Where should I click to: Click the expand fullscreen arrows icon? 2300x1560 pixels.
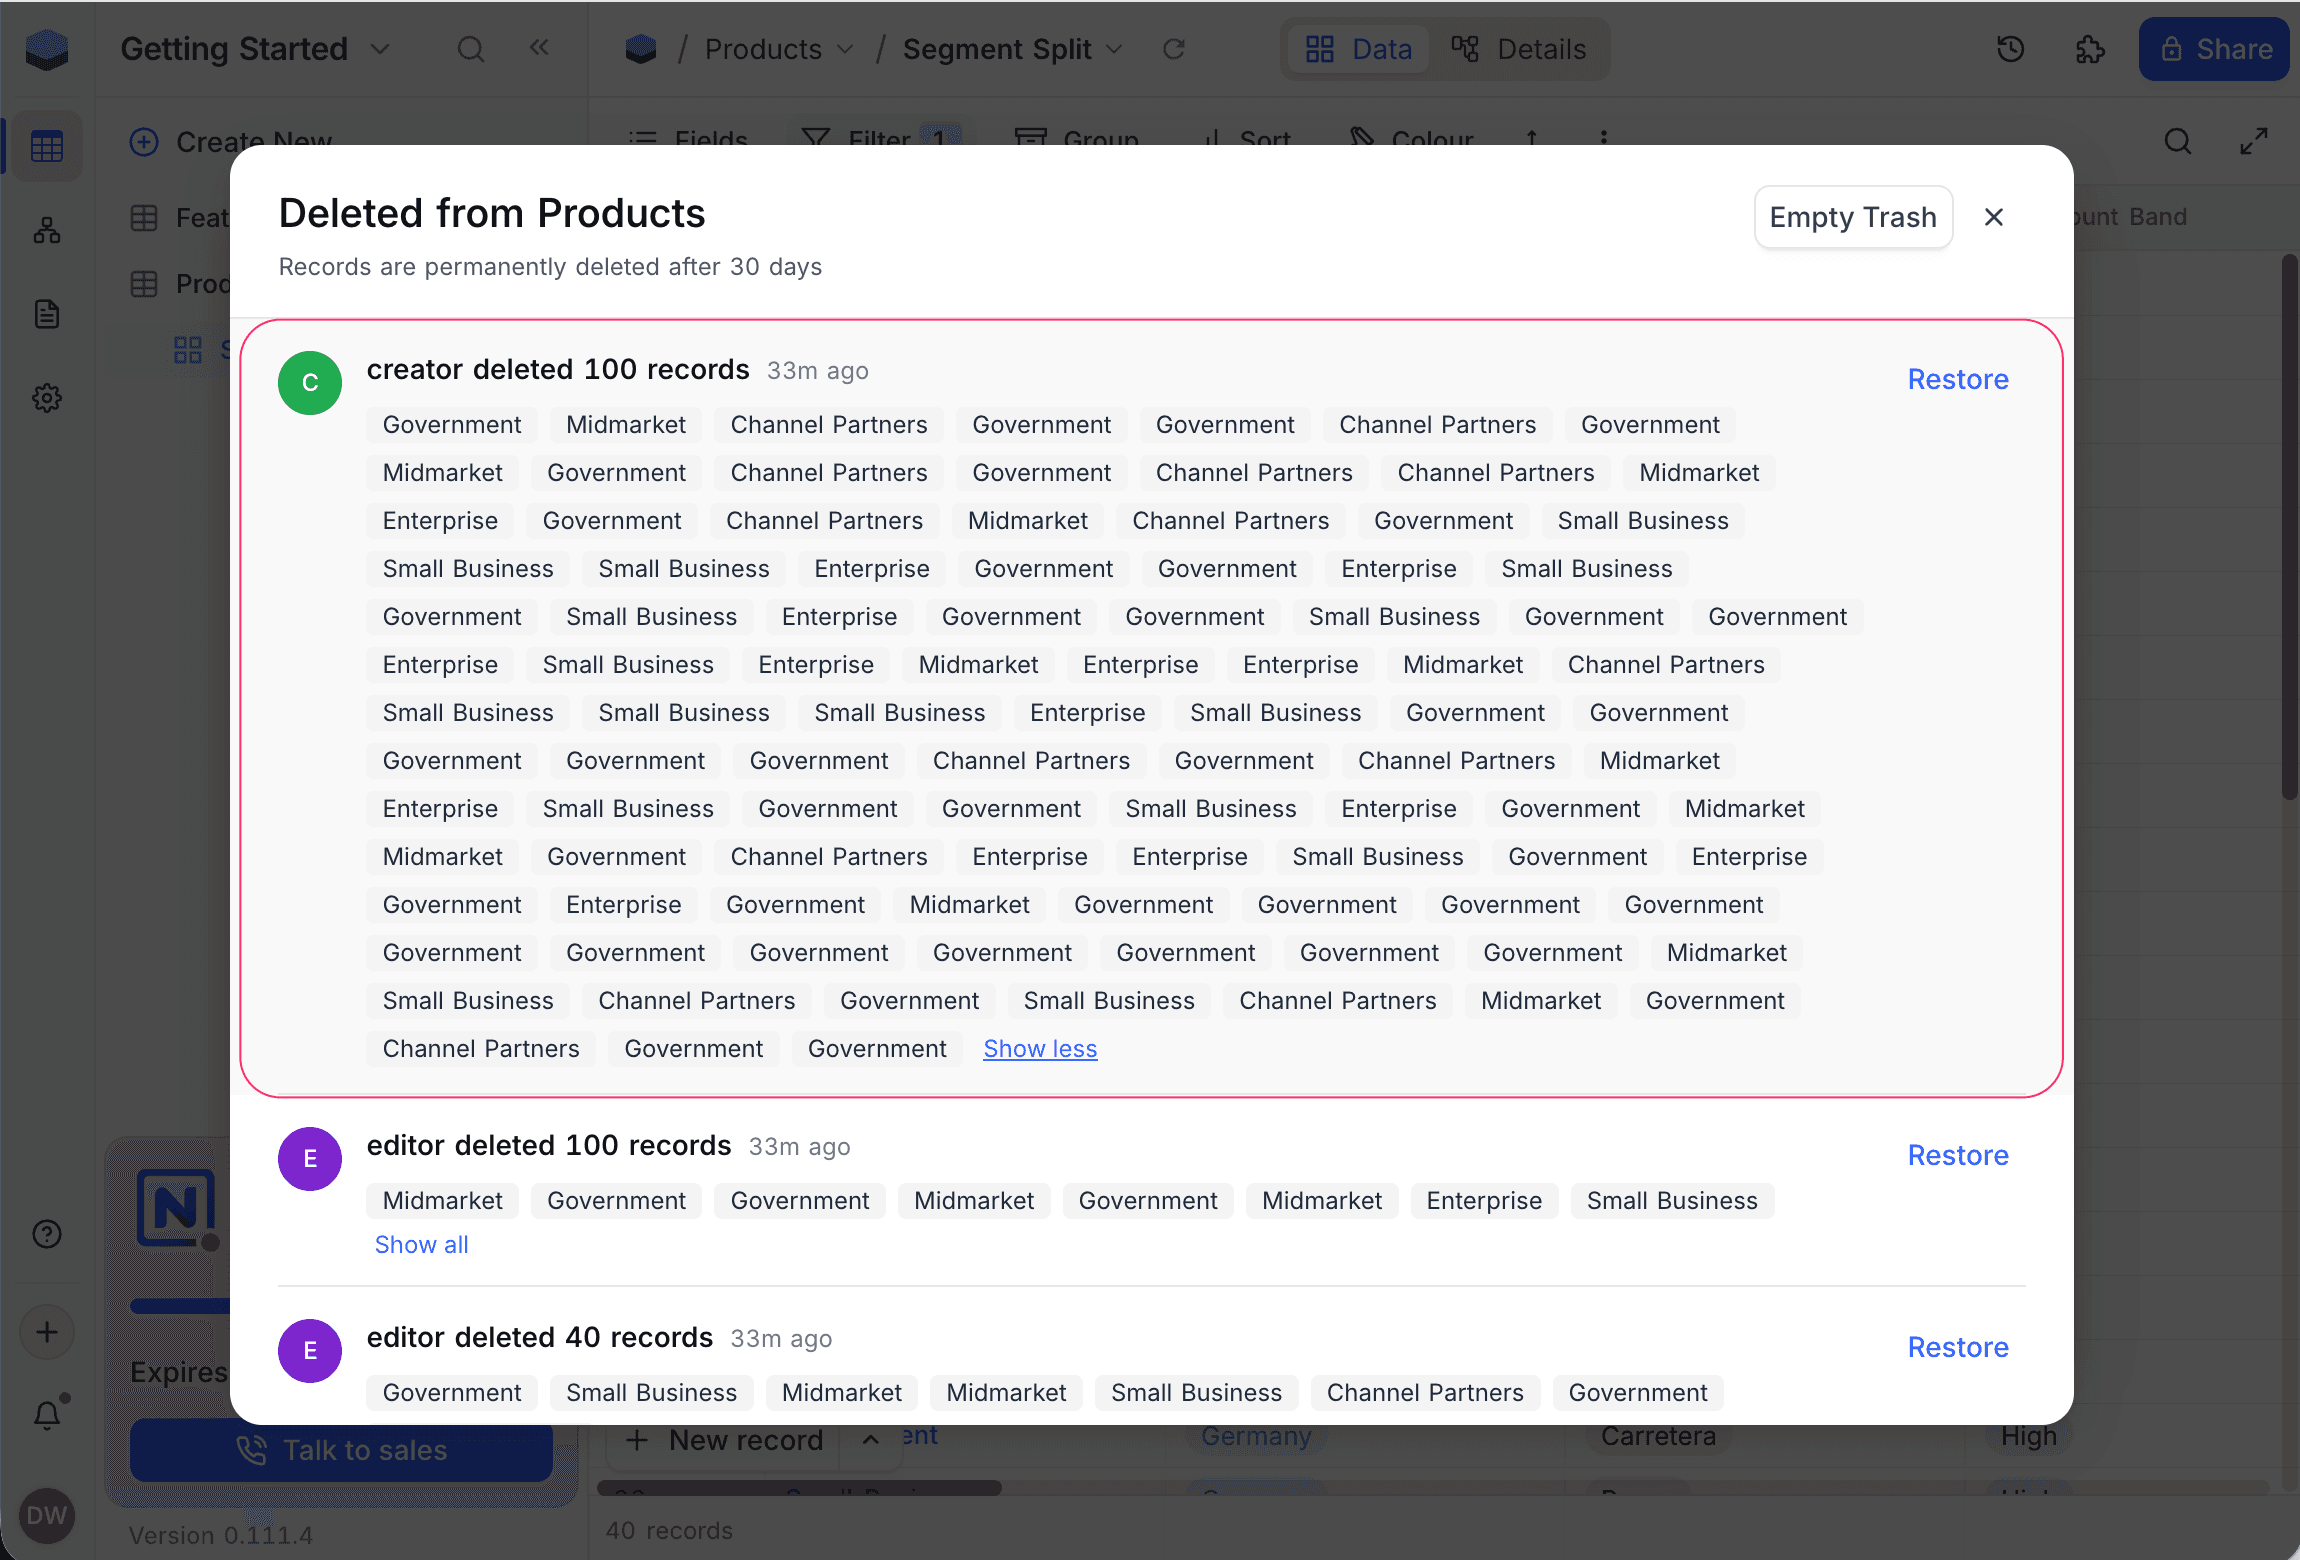[x=2254, y=141]
